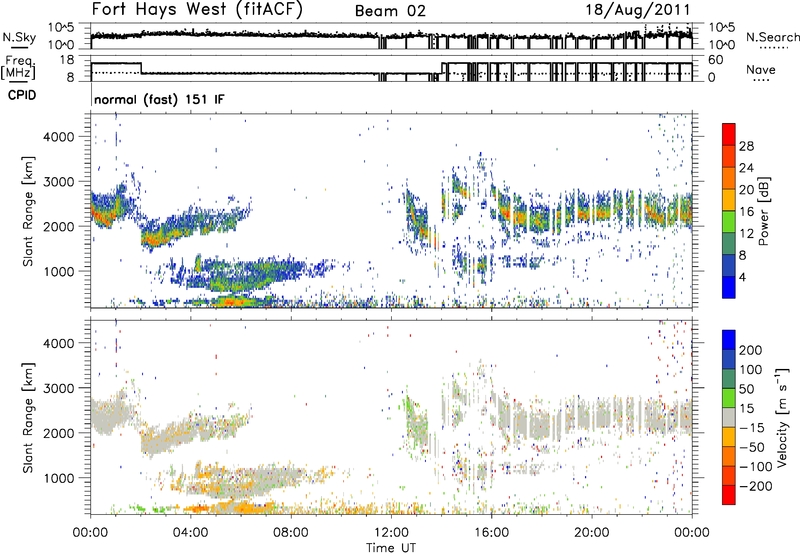Viewport: 800px width, 554px height.
Task: Click the Velocity panel "Slant Range [km]" label
Action: click(x=28, y=417)
